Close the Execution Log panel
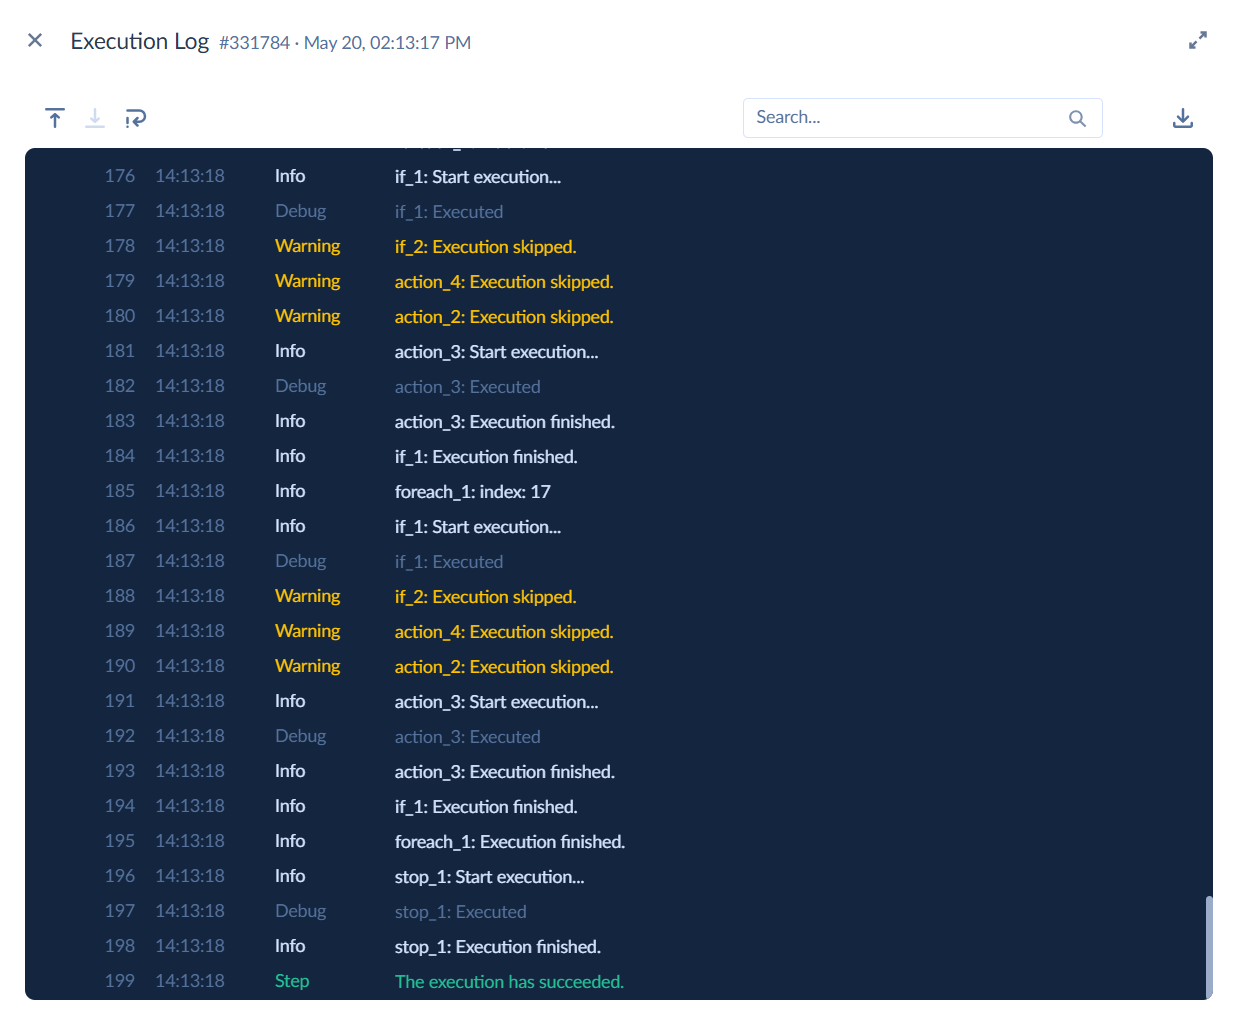The width and height of the screenshot is (1242, 1026). pyautogui.click(x=35, y=40)
